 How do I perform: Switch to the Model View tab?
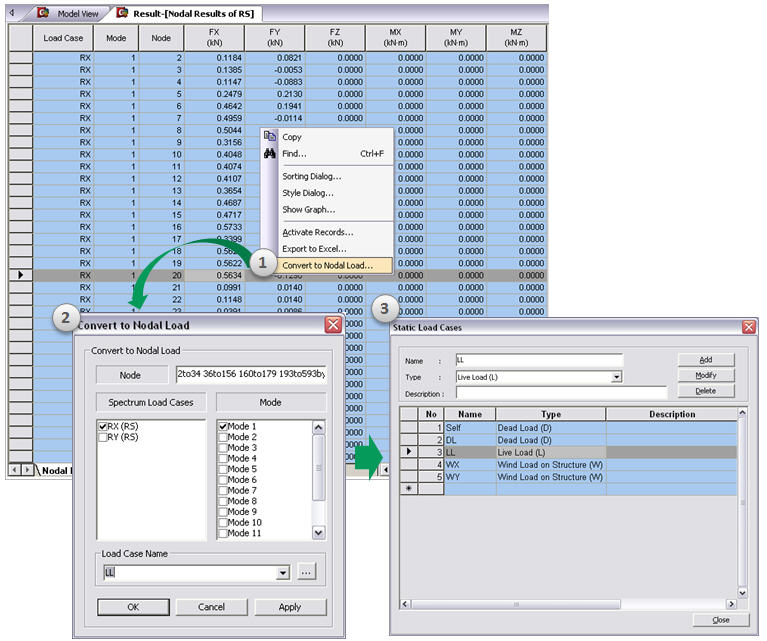[74, 13]
